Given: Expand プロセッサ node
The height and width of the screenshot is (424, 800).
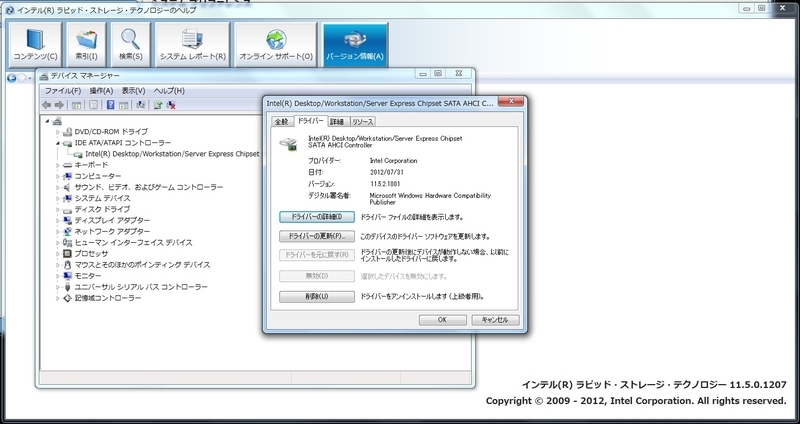Looking at the screenshot, I should click(x=58, y=254).
